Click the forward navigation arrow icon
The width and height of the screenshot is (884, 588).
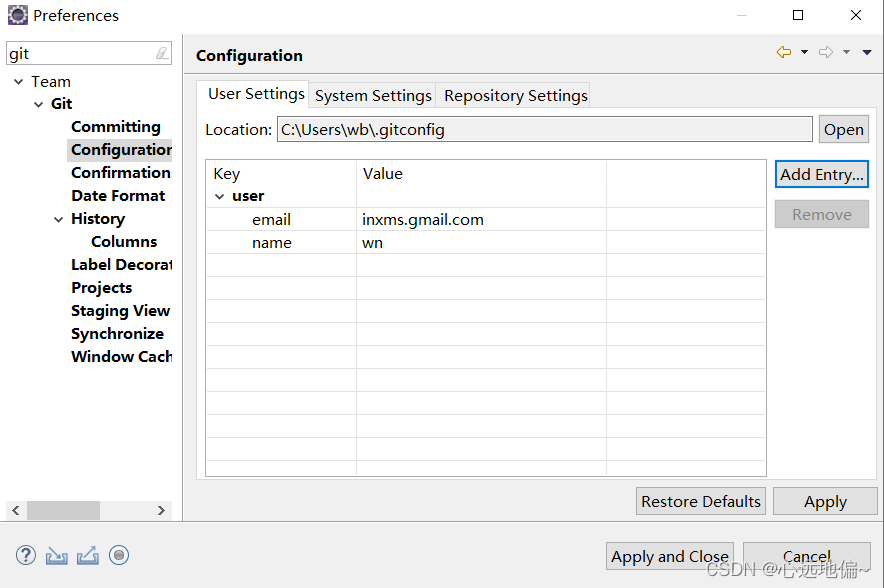826,52
